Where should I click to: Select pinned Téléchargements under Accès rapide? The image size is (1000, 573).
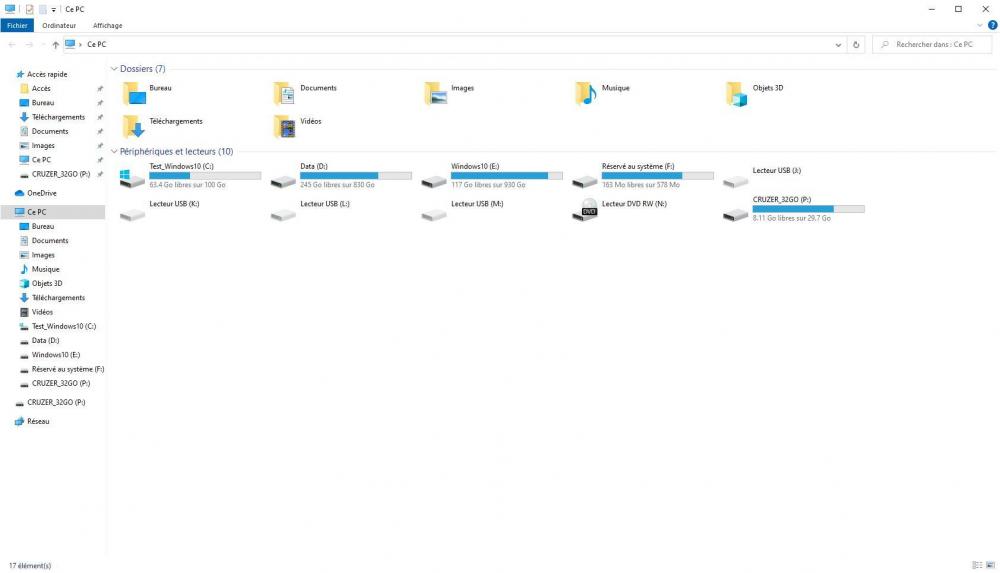[58, 117]
